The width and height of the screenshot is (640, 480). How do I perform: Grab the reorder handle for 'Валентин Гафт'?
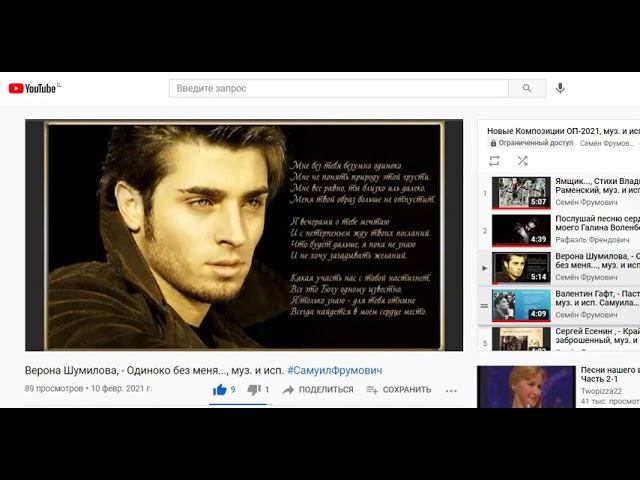coord(484,306)
